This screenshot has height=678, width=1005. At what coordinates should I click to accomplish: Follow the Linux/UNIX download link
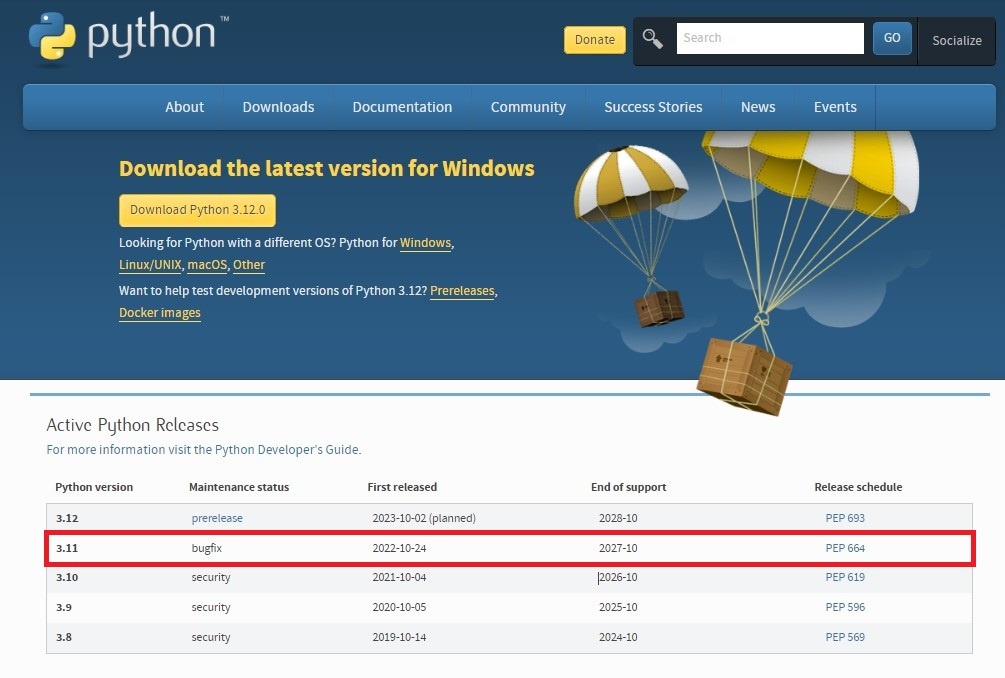150,265
